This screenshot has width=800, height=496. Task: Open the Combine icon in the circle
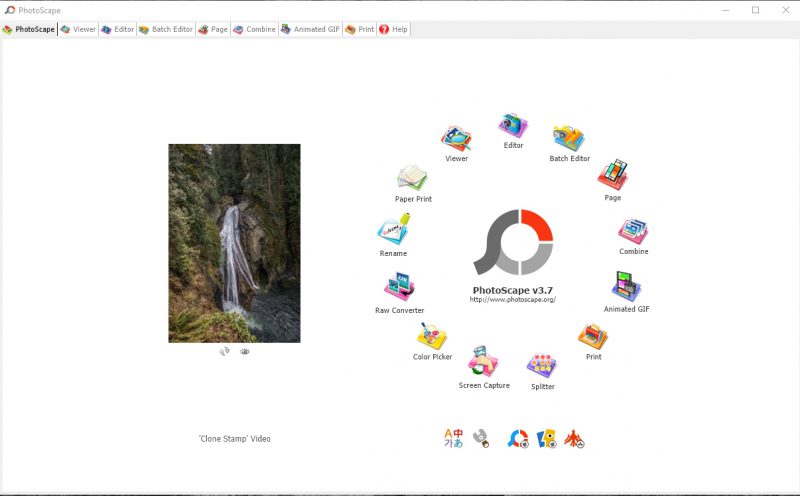[633, 232]
